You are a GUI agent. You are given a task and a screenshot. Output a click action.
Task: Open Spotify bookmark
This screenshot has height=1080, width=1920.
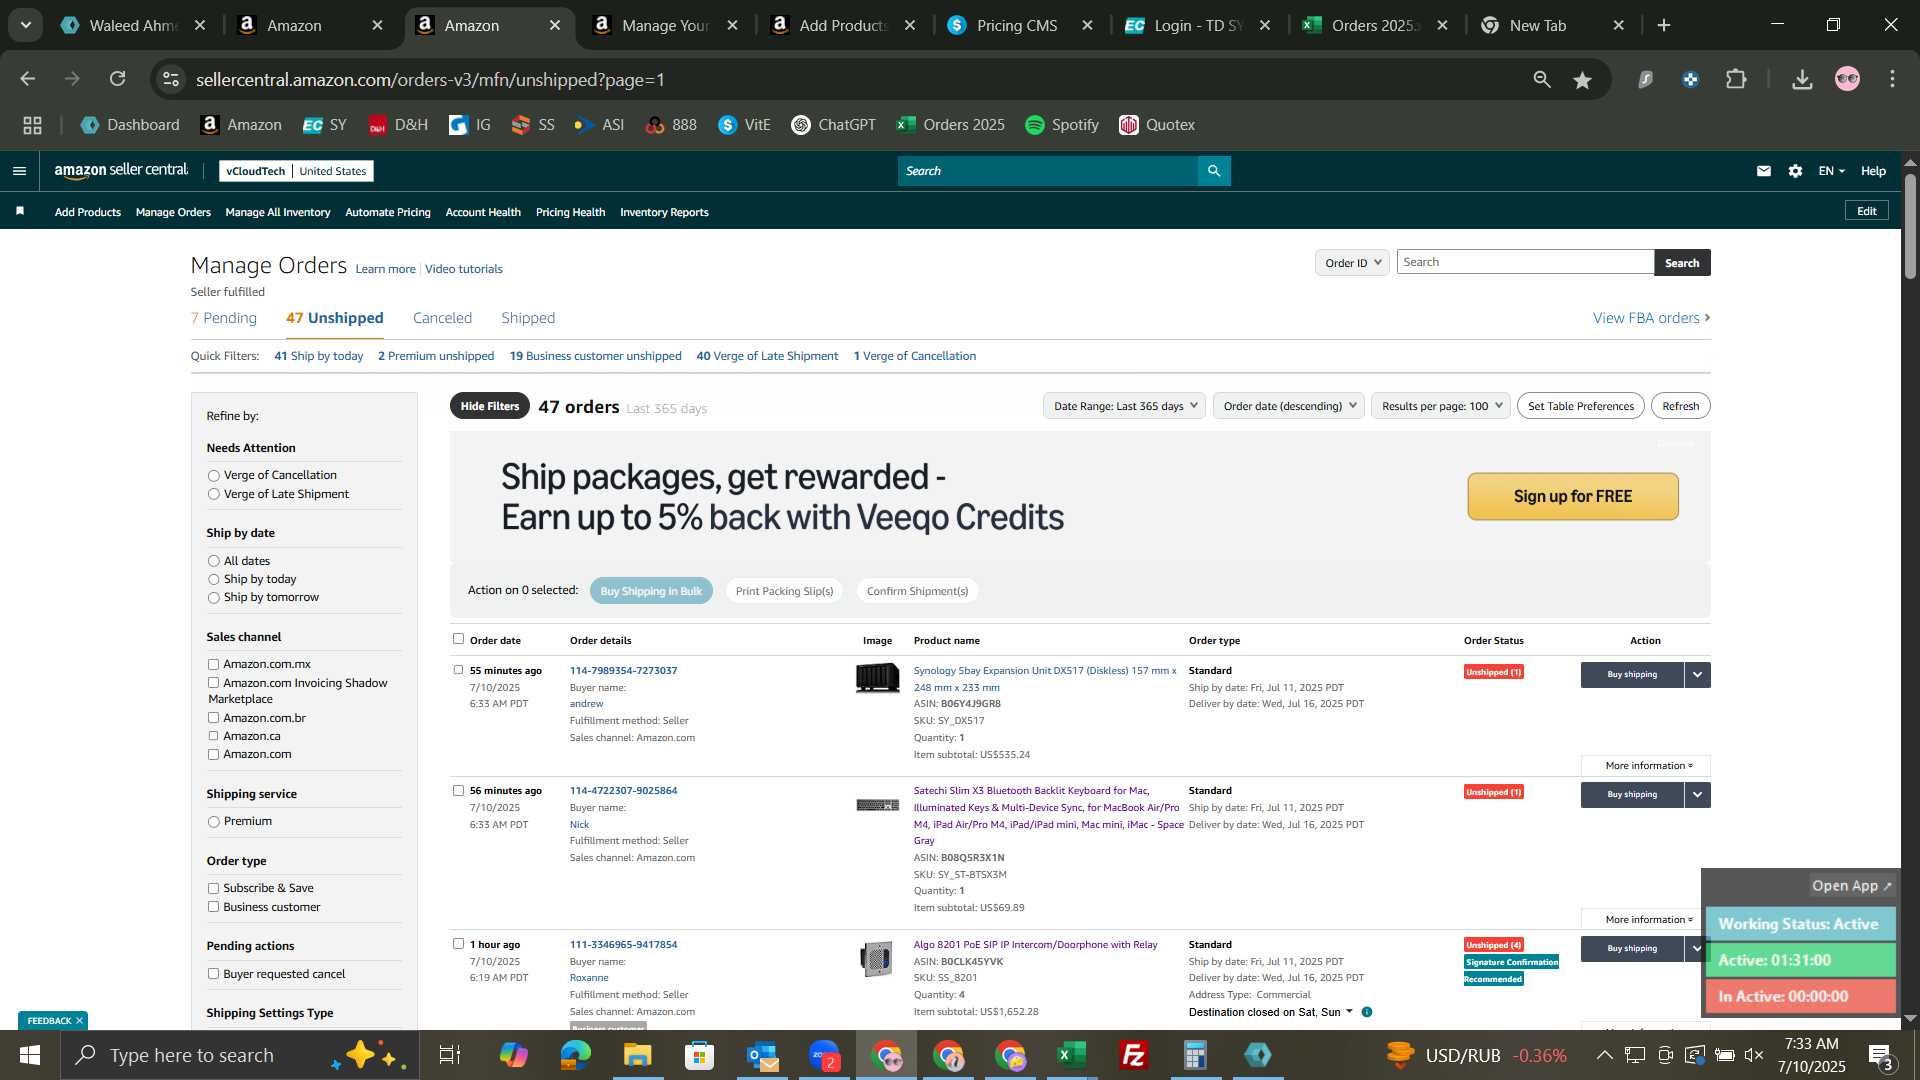tap(1062, 125)
